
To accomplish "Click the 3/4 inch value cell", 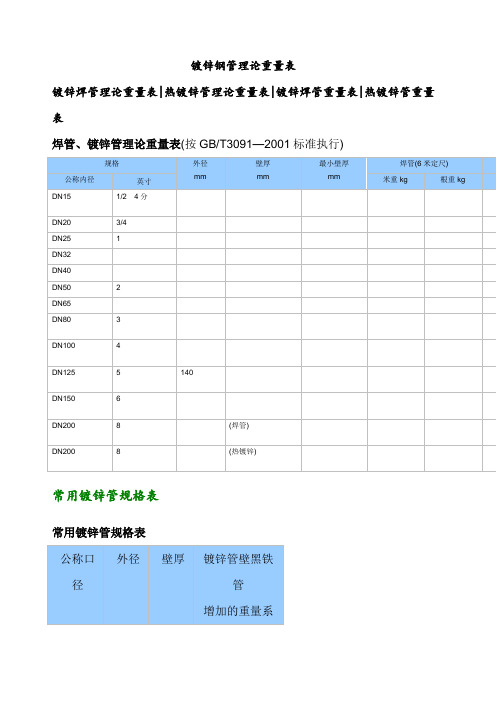I will point(144,224).
